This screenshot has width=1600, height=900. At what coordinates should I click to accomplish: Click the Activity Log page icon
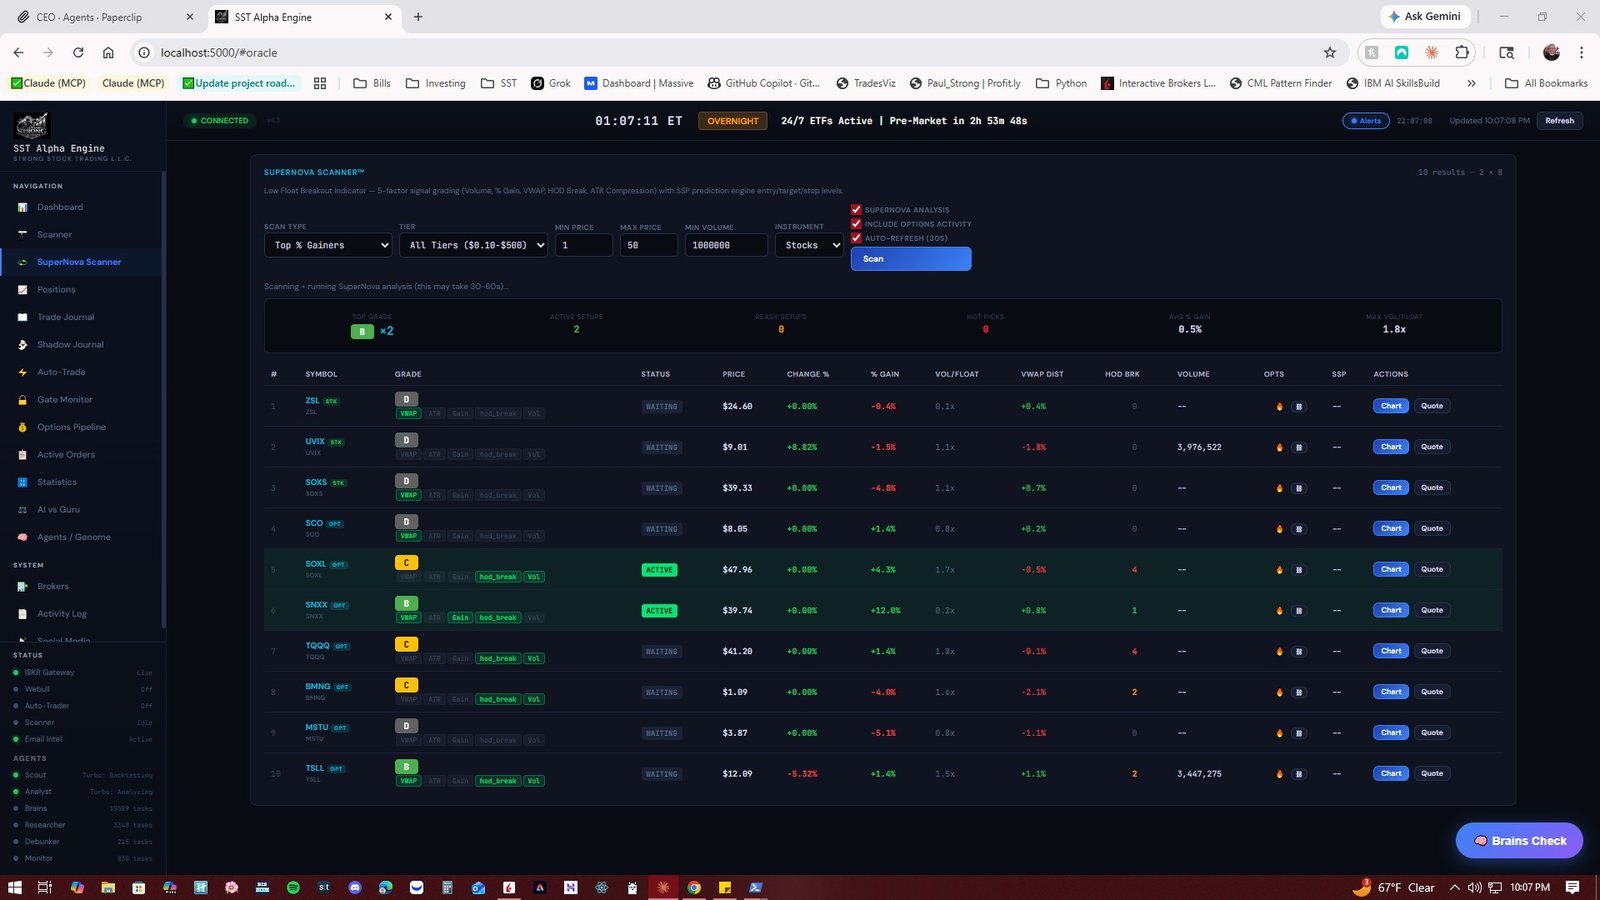(22, 614)
